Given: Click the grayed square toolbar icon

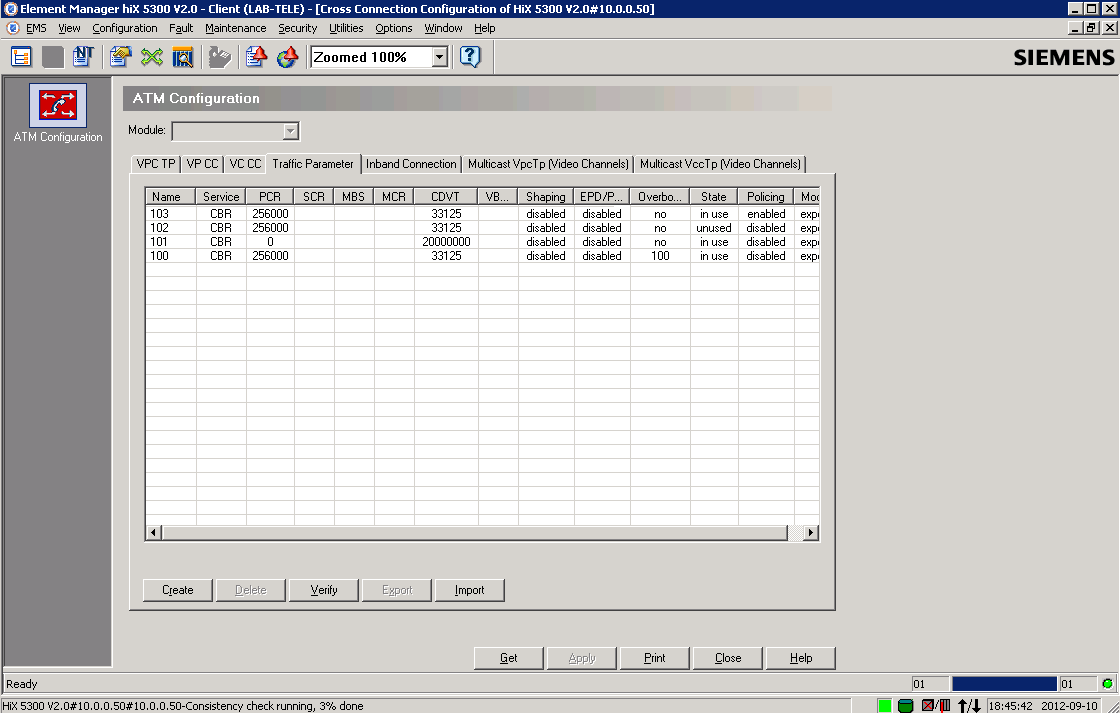Looking at the screenshot, I should 53,57.
